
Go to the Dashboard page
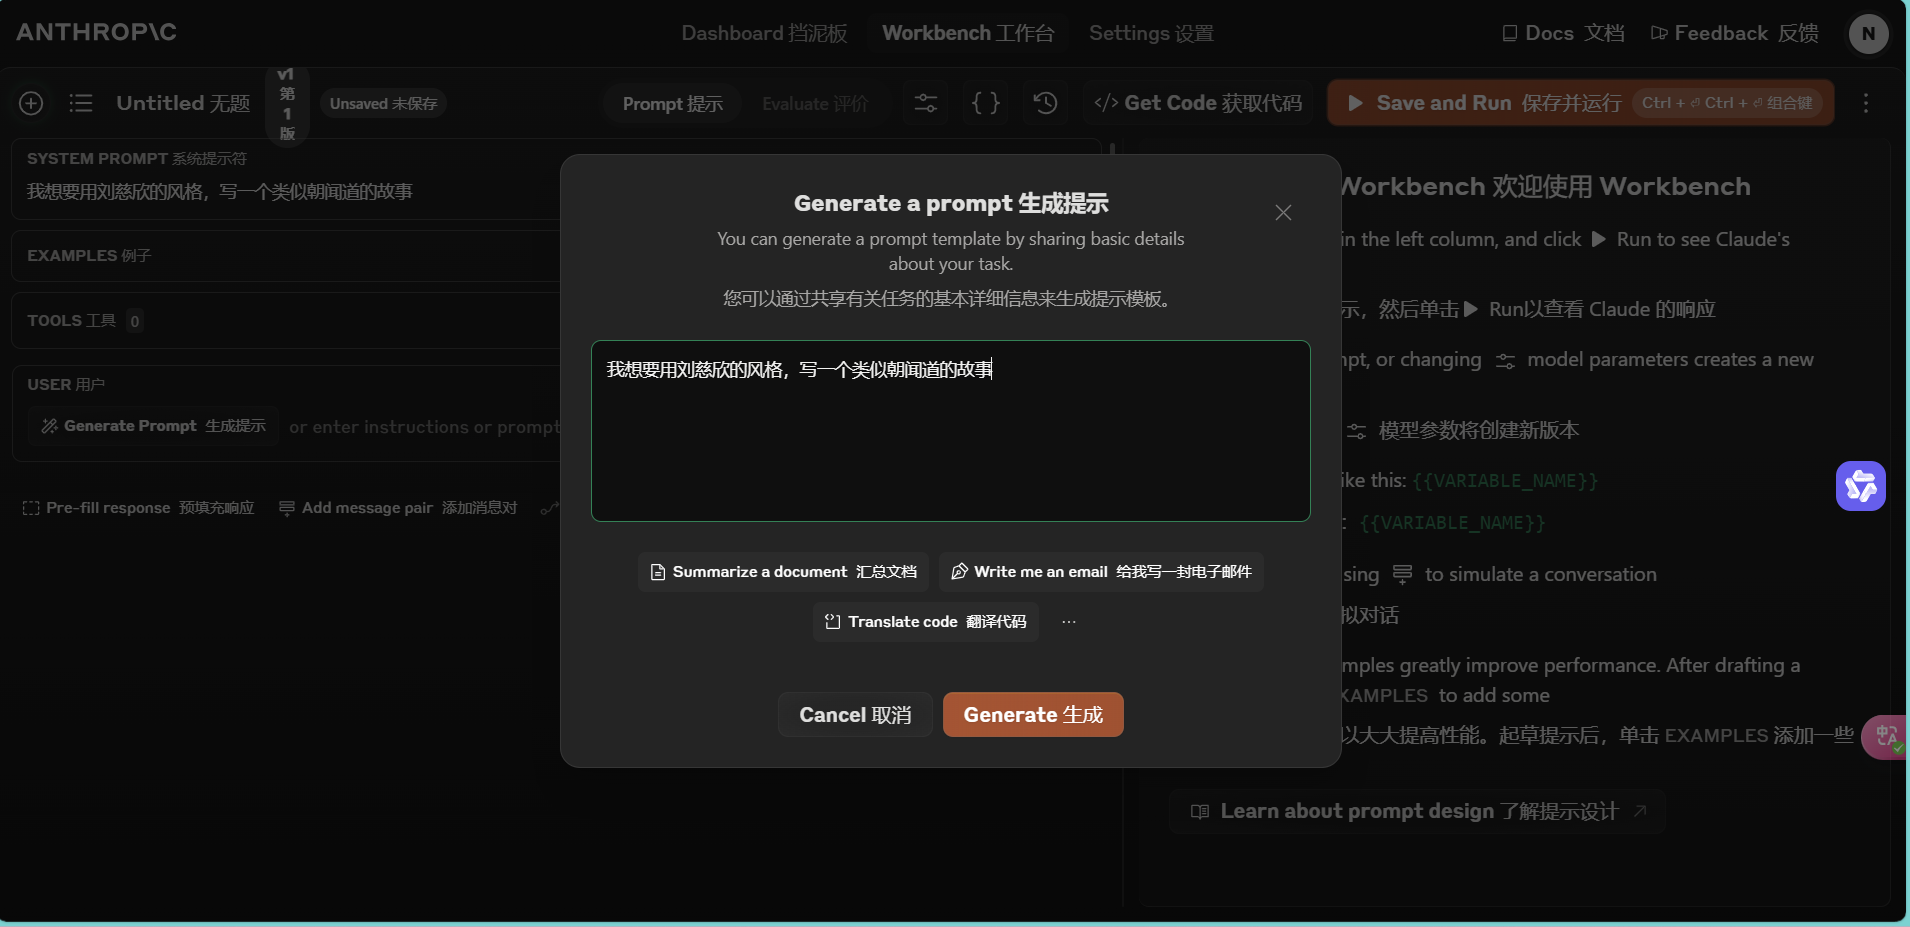[764, 33]
